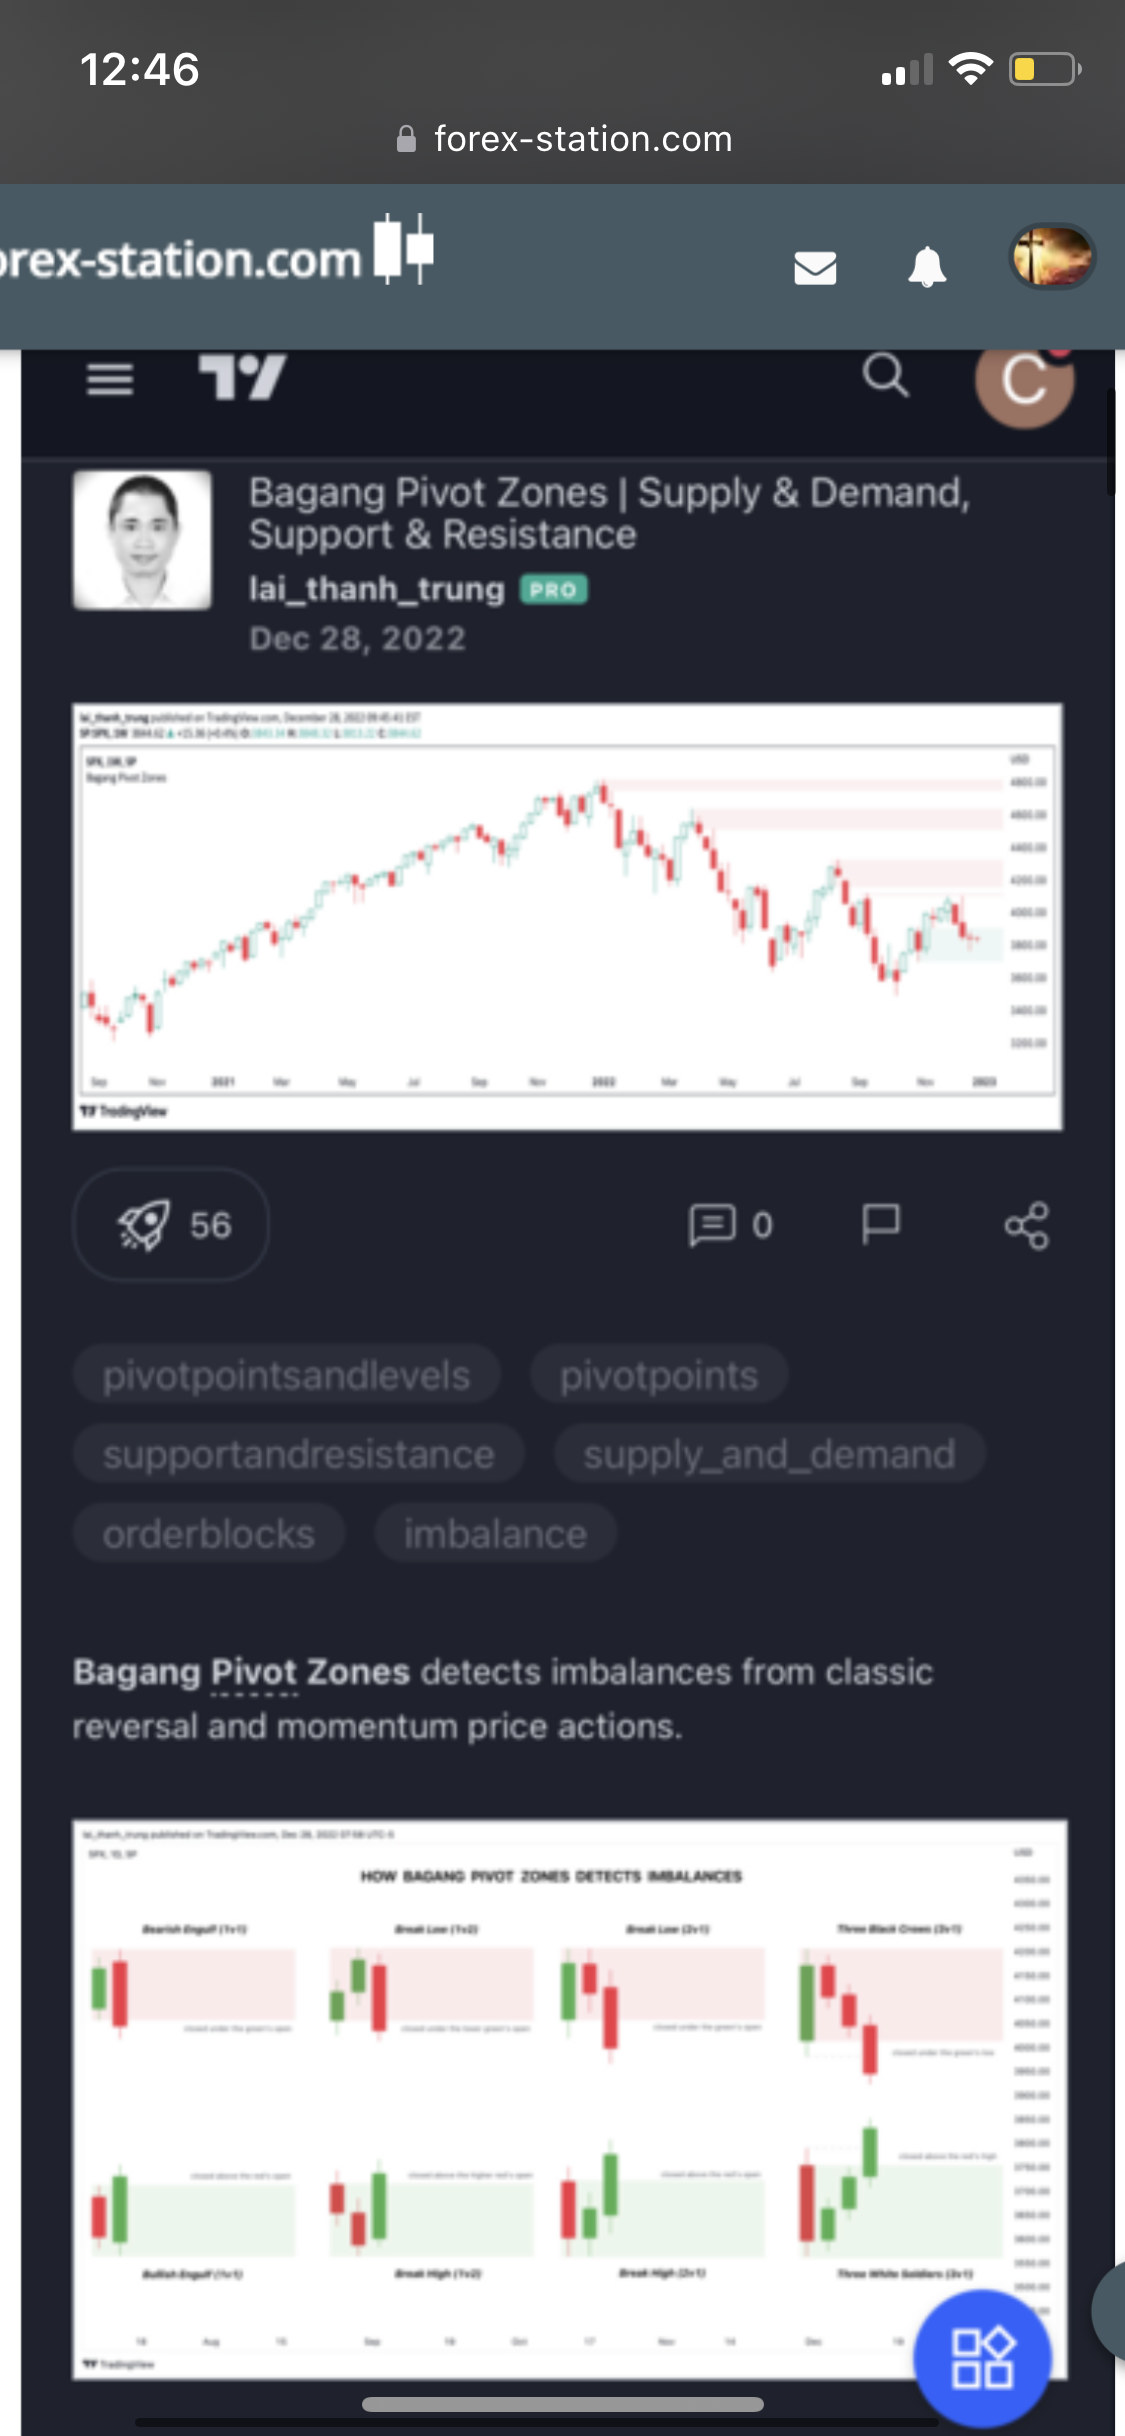The height and width of the screenshot is (2436, 1125).
Task: Open the notifications bell icon
Action: [927, 267]
